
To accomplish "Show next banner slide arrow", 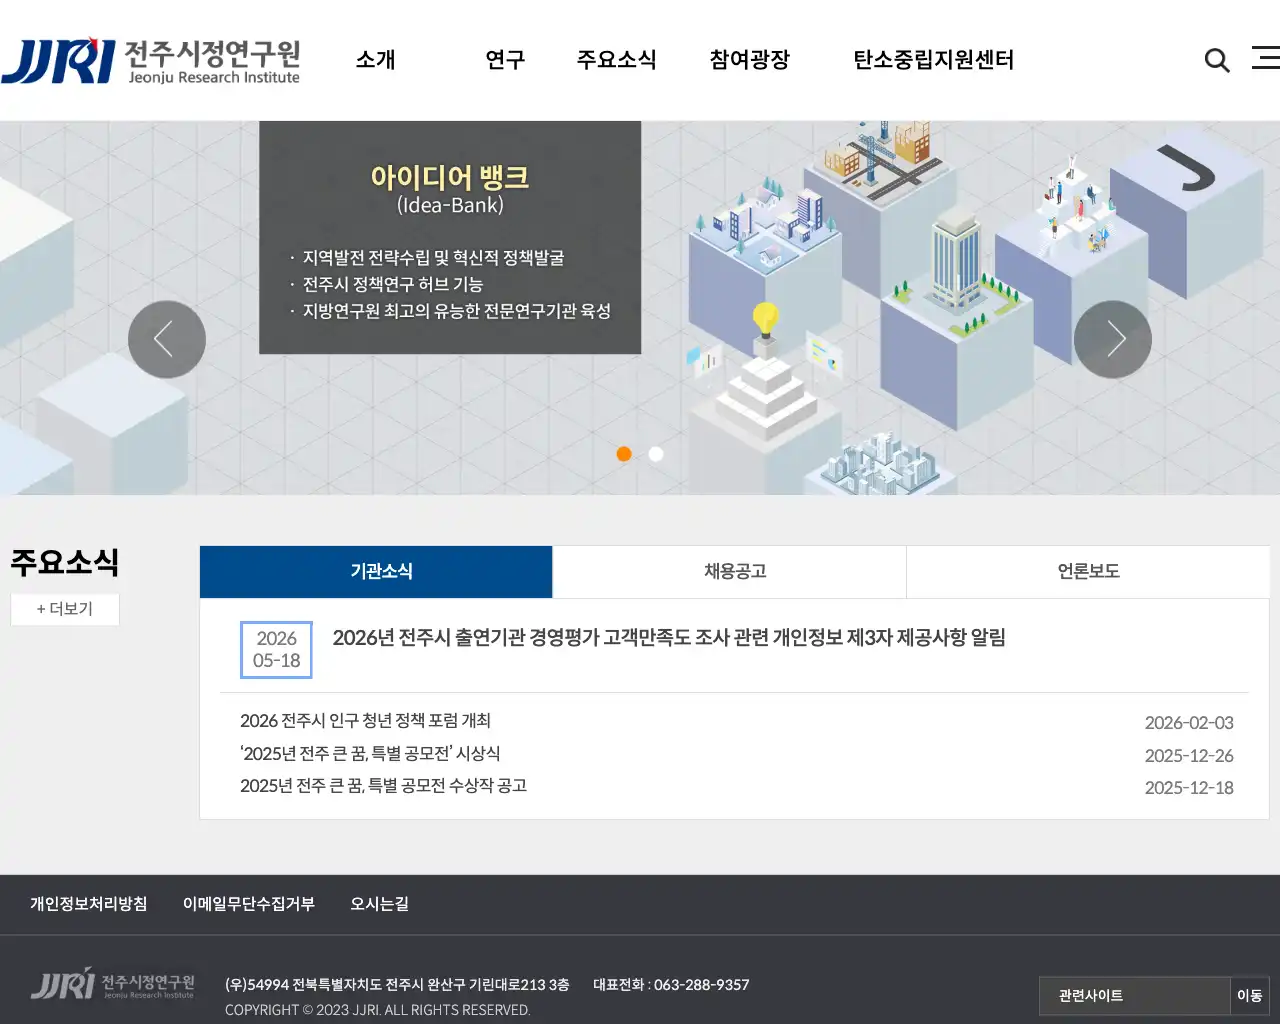I will [x=1113, y=340].
